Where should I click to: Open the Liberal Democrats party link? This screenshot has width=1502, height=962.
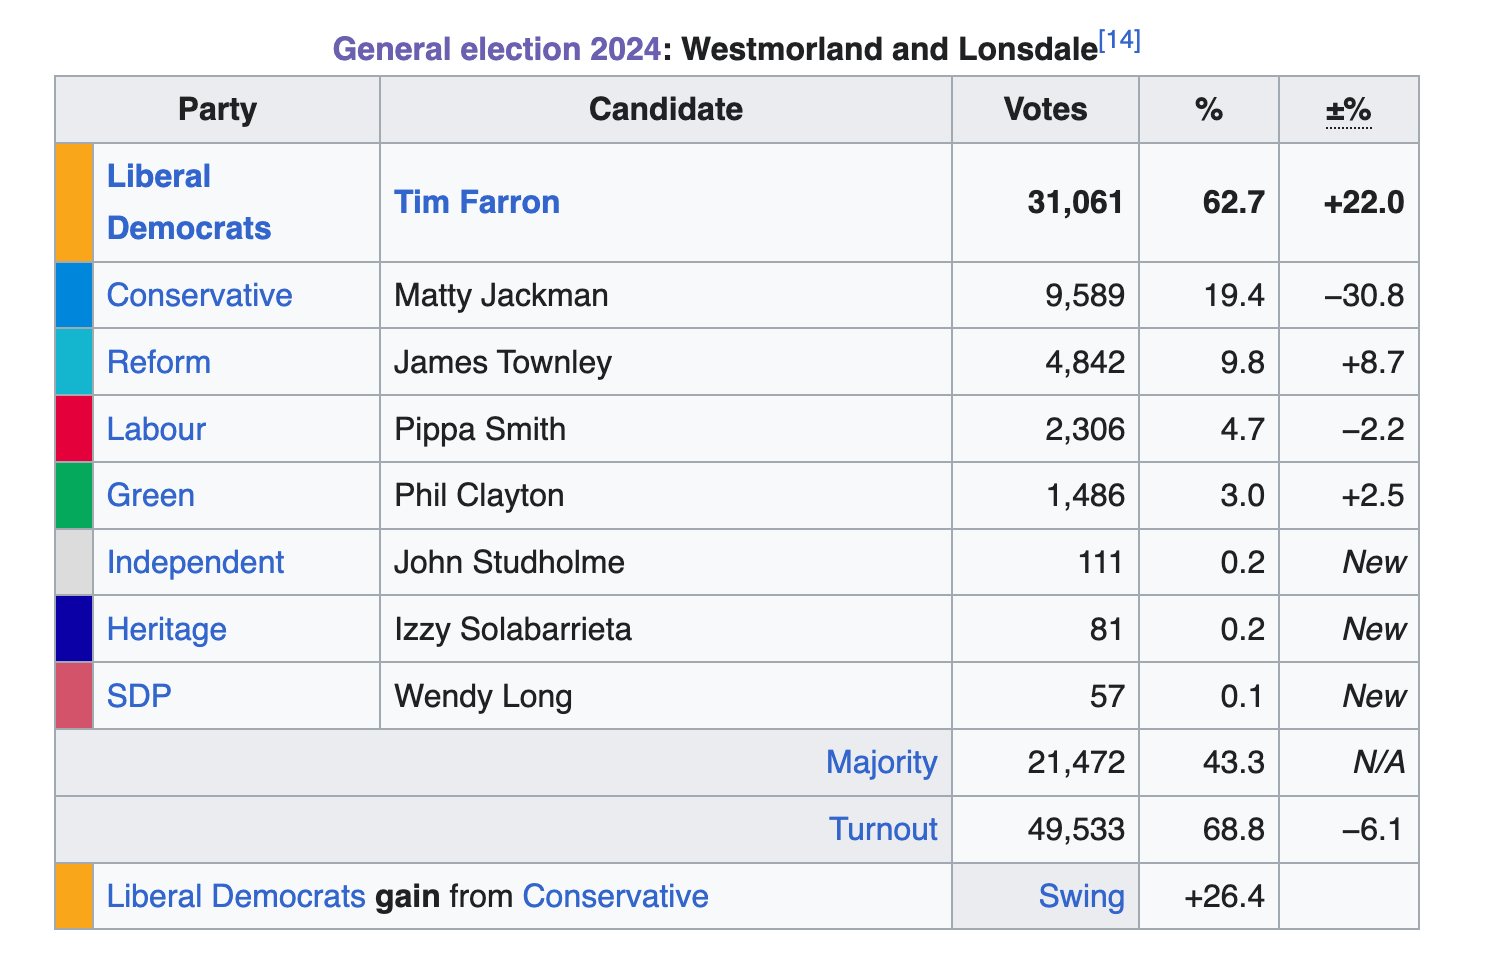coord(188,202)
